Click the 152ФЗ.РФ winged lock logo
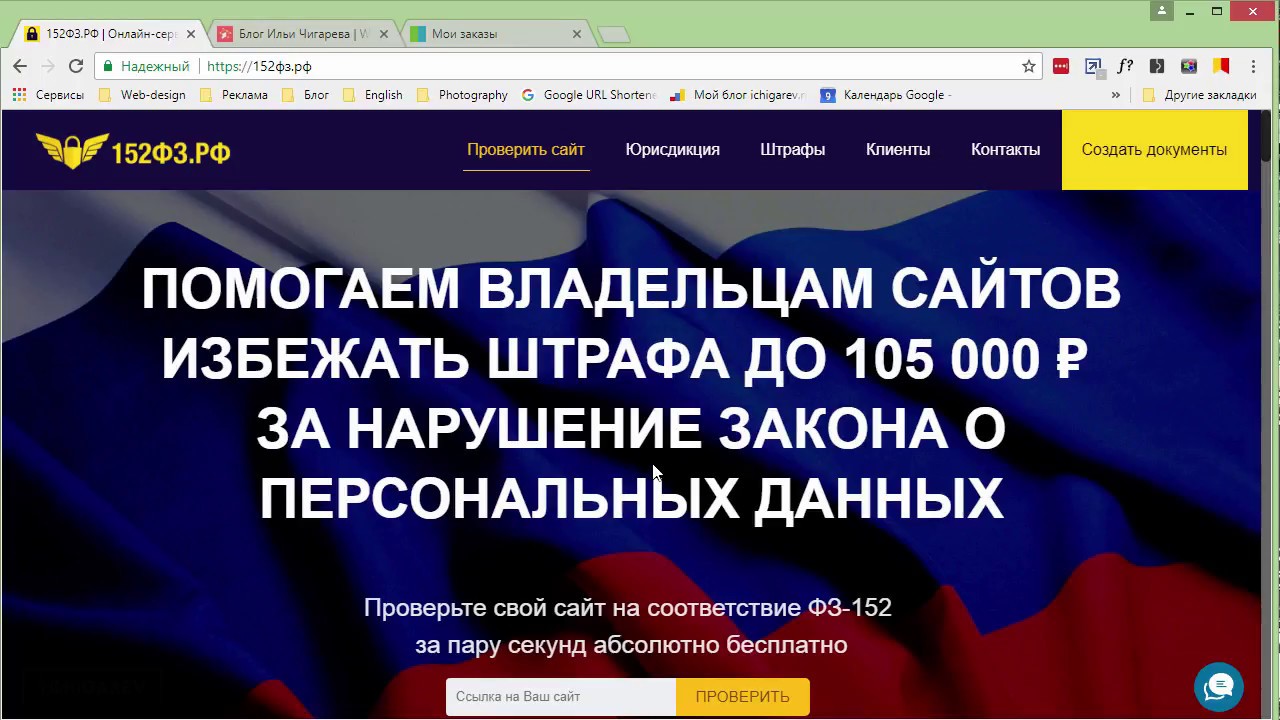The width and height of the screenshot is (1280, 720). pyautogui.click(x=132, y=151)
